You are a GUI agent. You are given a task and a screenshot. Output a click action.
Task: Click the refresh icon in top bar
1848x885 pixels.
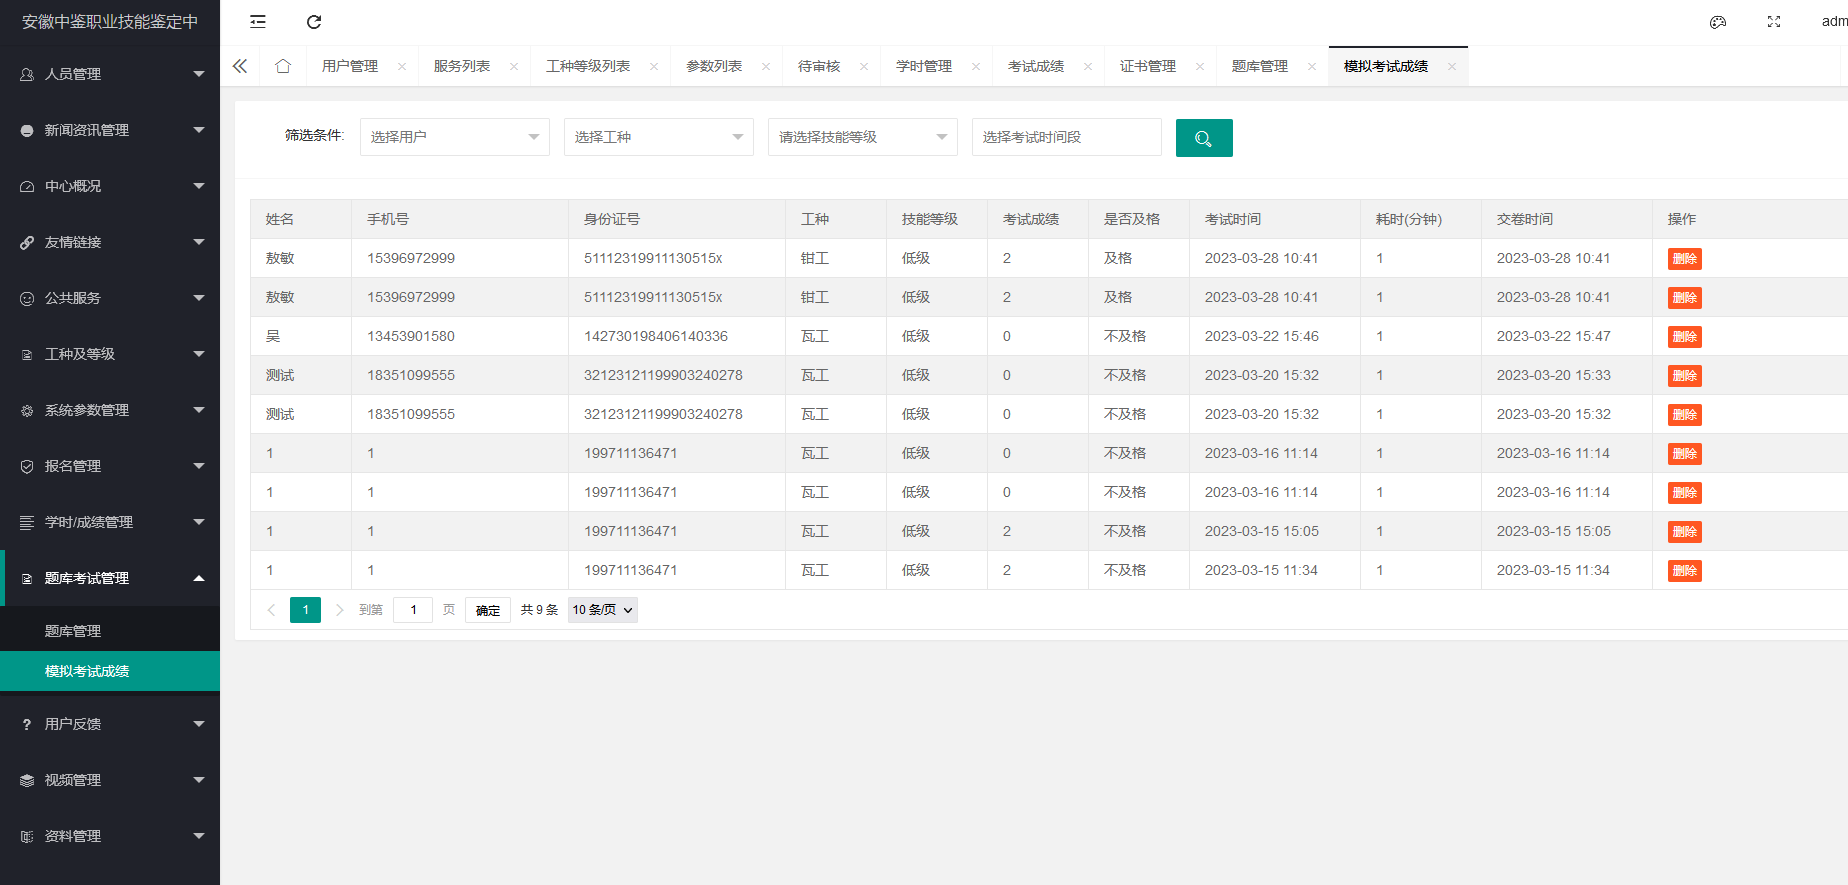tap(314, 22)
